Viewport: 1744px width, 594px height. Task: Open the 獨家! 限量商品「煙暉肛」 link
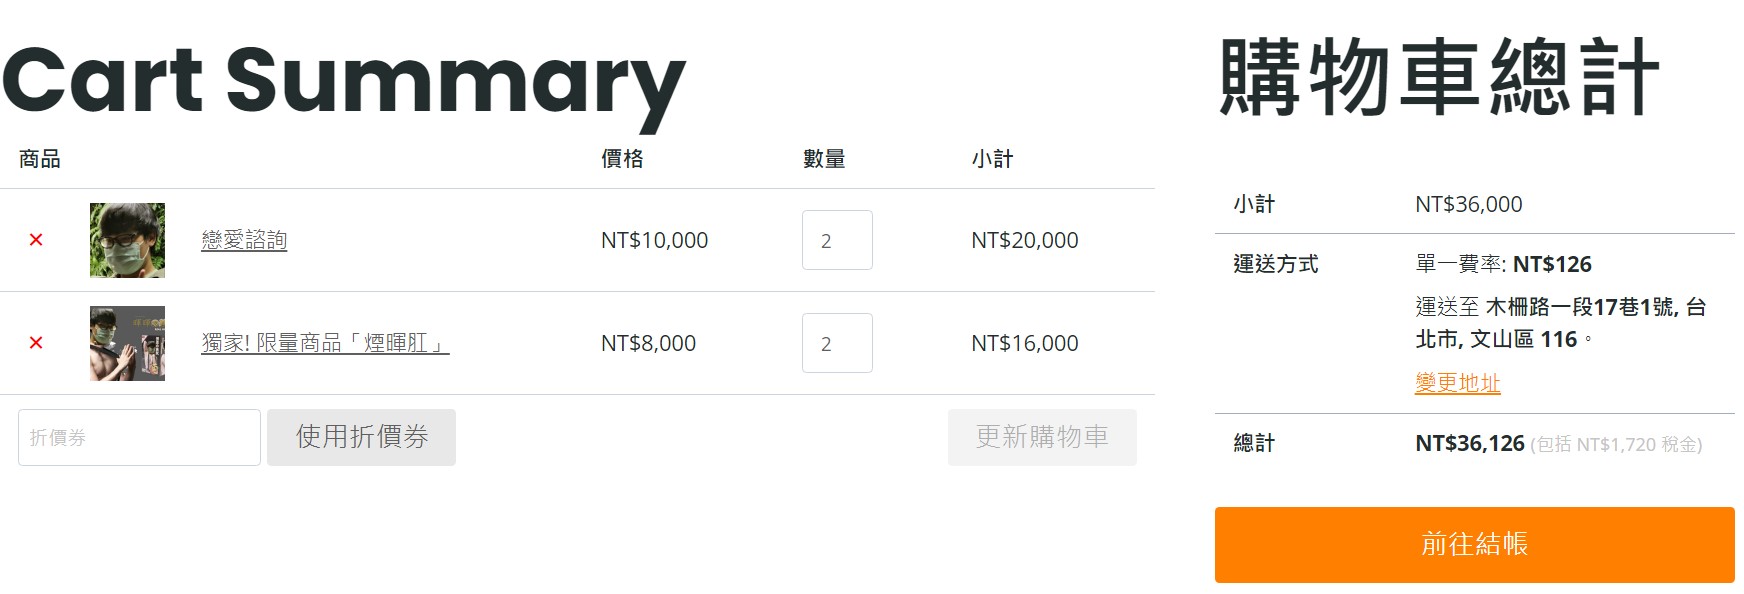tap(325, 343)
